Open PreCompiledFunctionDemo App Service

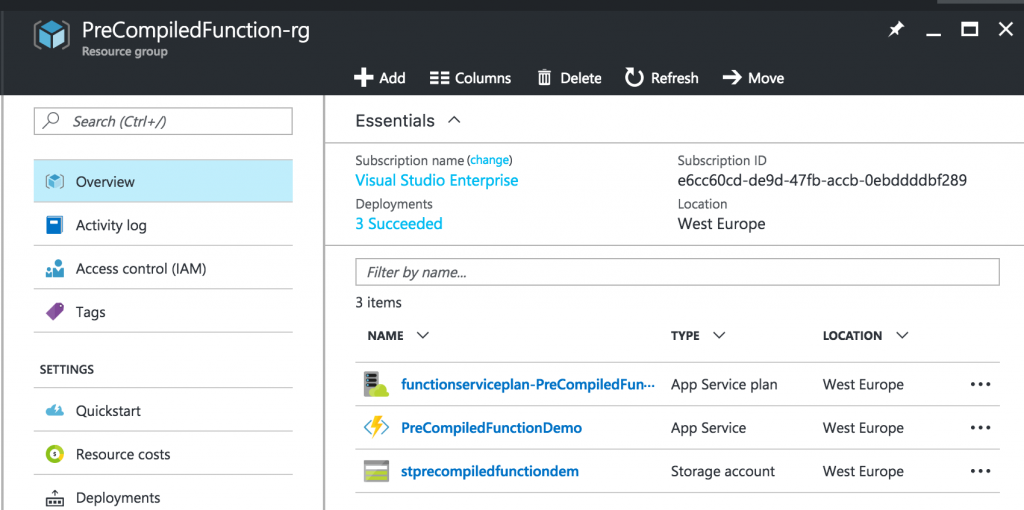coord(491,428)
